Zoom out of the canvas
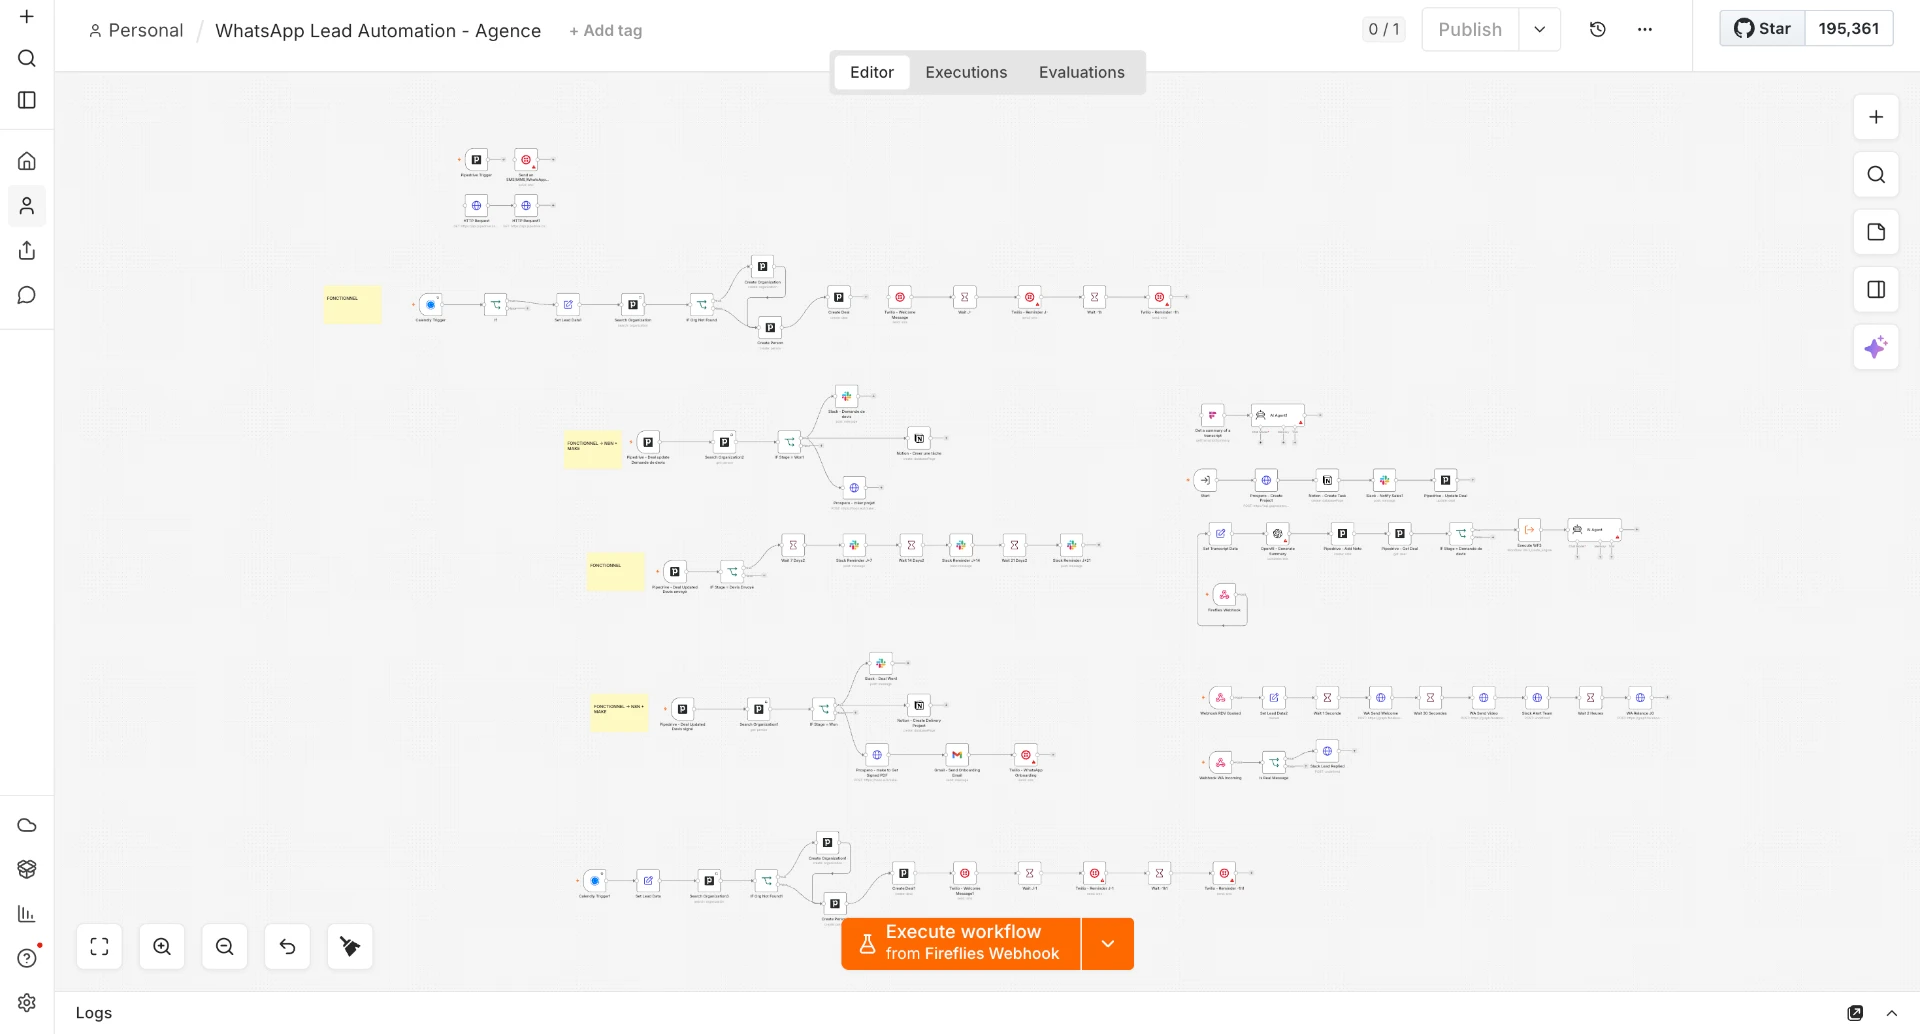The width and height of the screenshot is (1920, 1034). click(x=225, y=947)
